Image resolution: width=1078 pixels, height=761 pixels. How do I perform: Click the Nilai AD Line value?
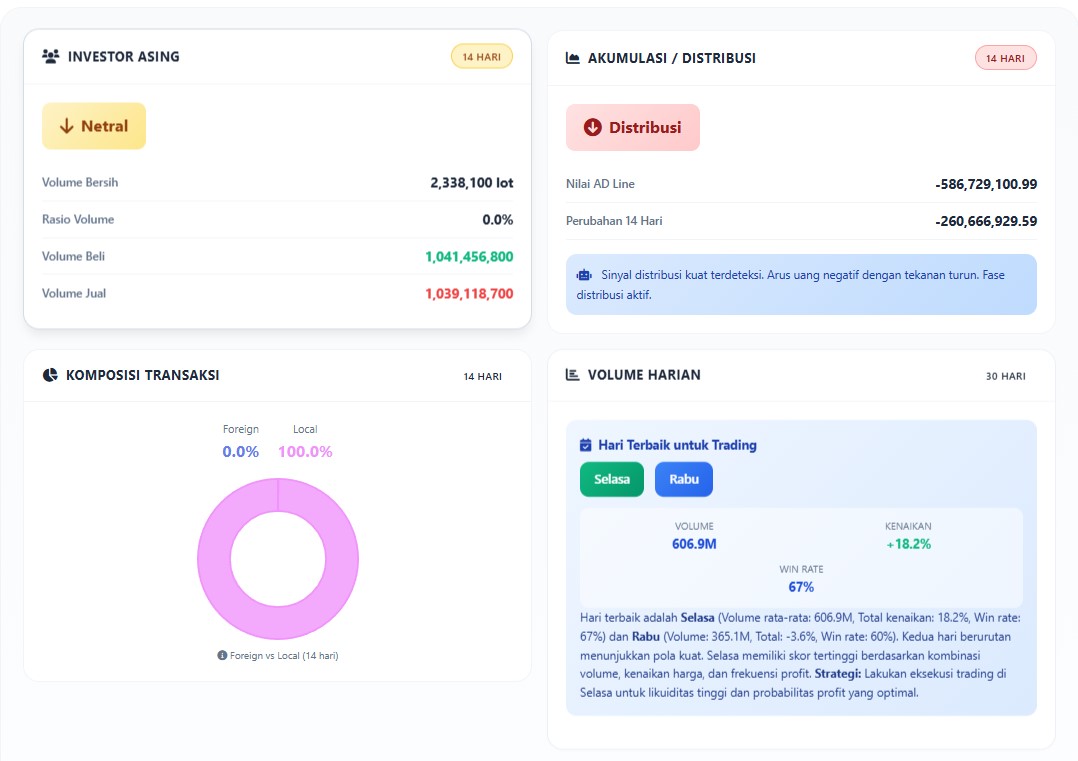click(986, 184)
